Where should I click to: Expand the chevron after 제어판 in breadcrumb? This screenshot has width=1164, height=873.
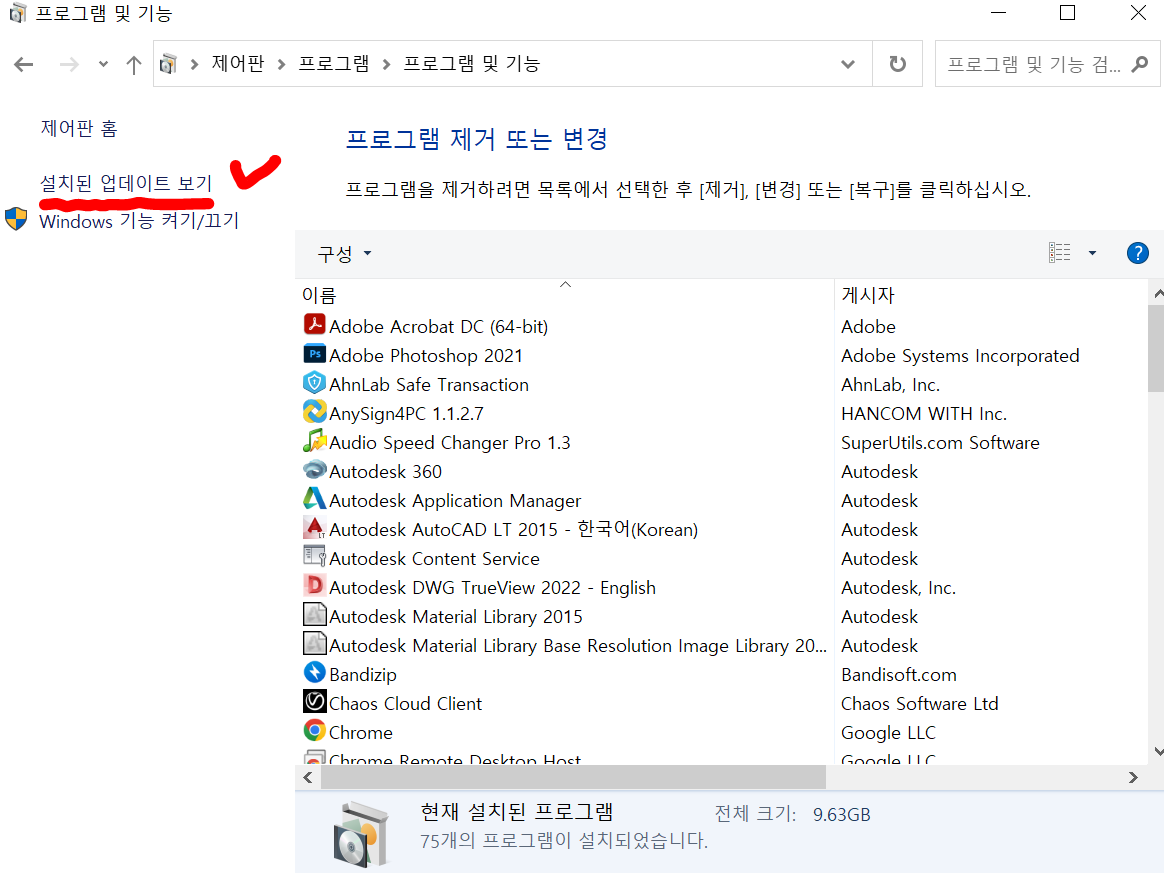pos(281,65)
